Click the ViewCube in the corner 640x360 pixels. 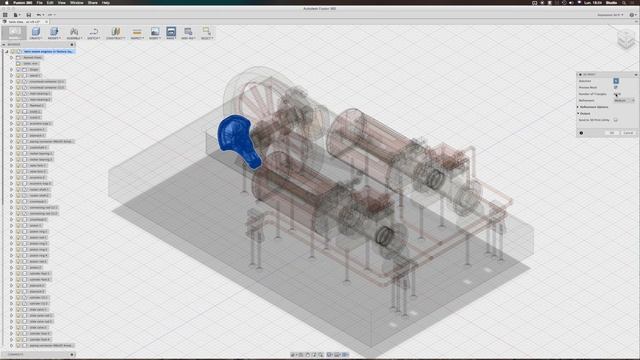[625, 40]
